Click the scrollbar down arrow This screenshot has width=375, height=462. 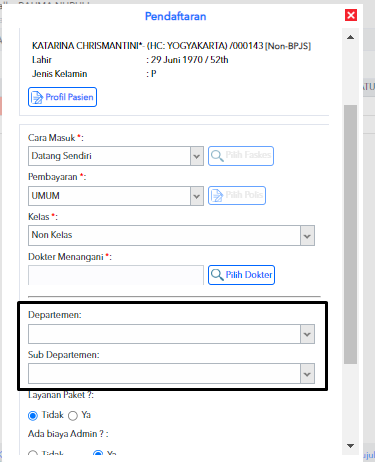coord(350,446)
